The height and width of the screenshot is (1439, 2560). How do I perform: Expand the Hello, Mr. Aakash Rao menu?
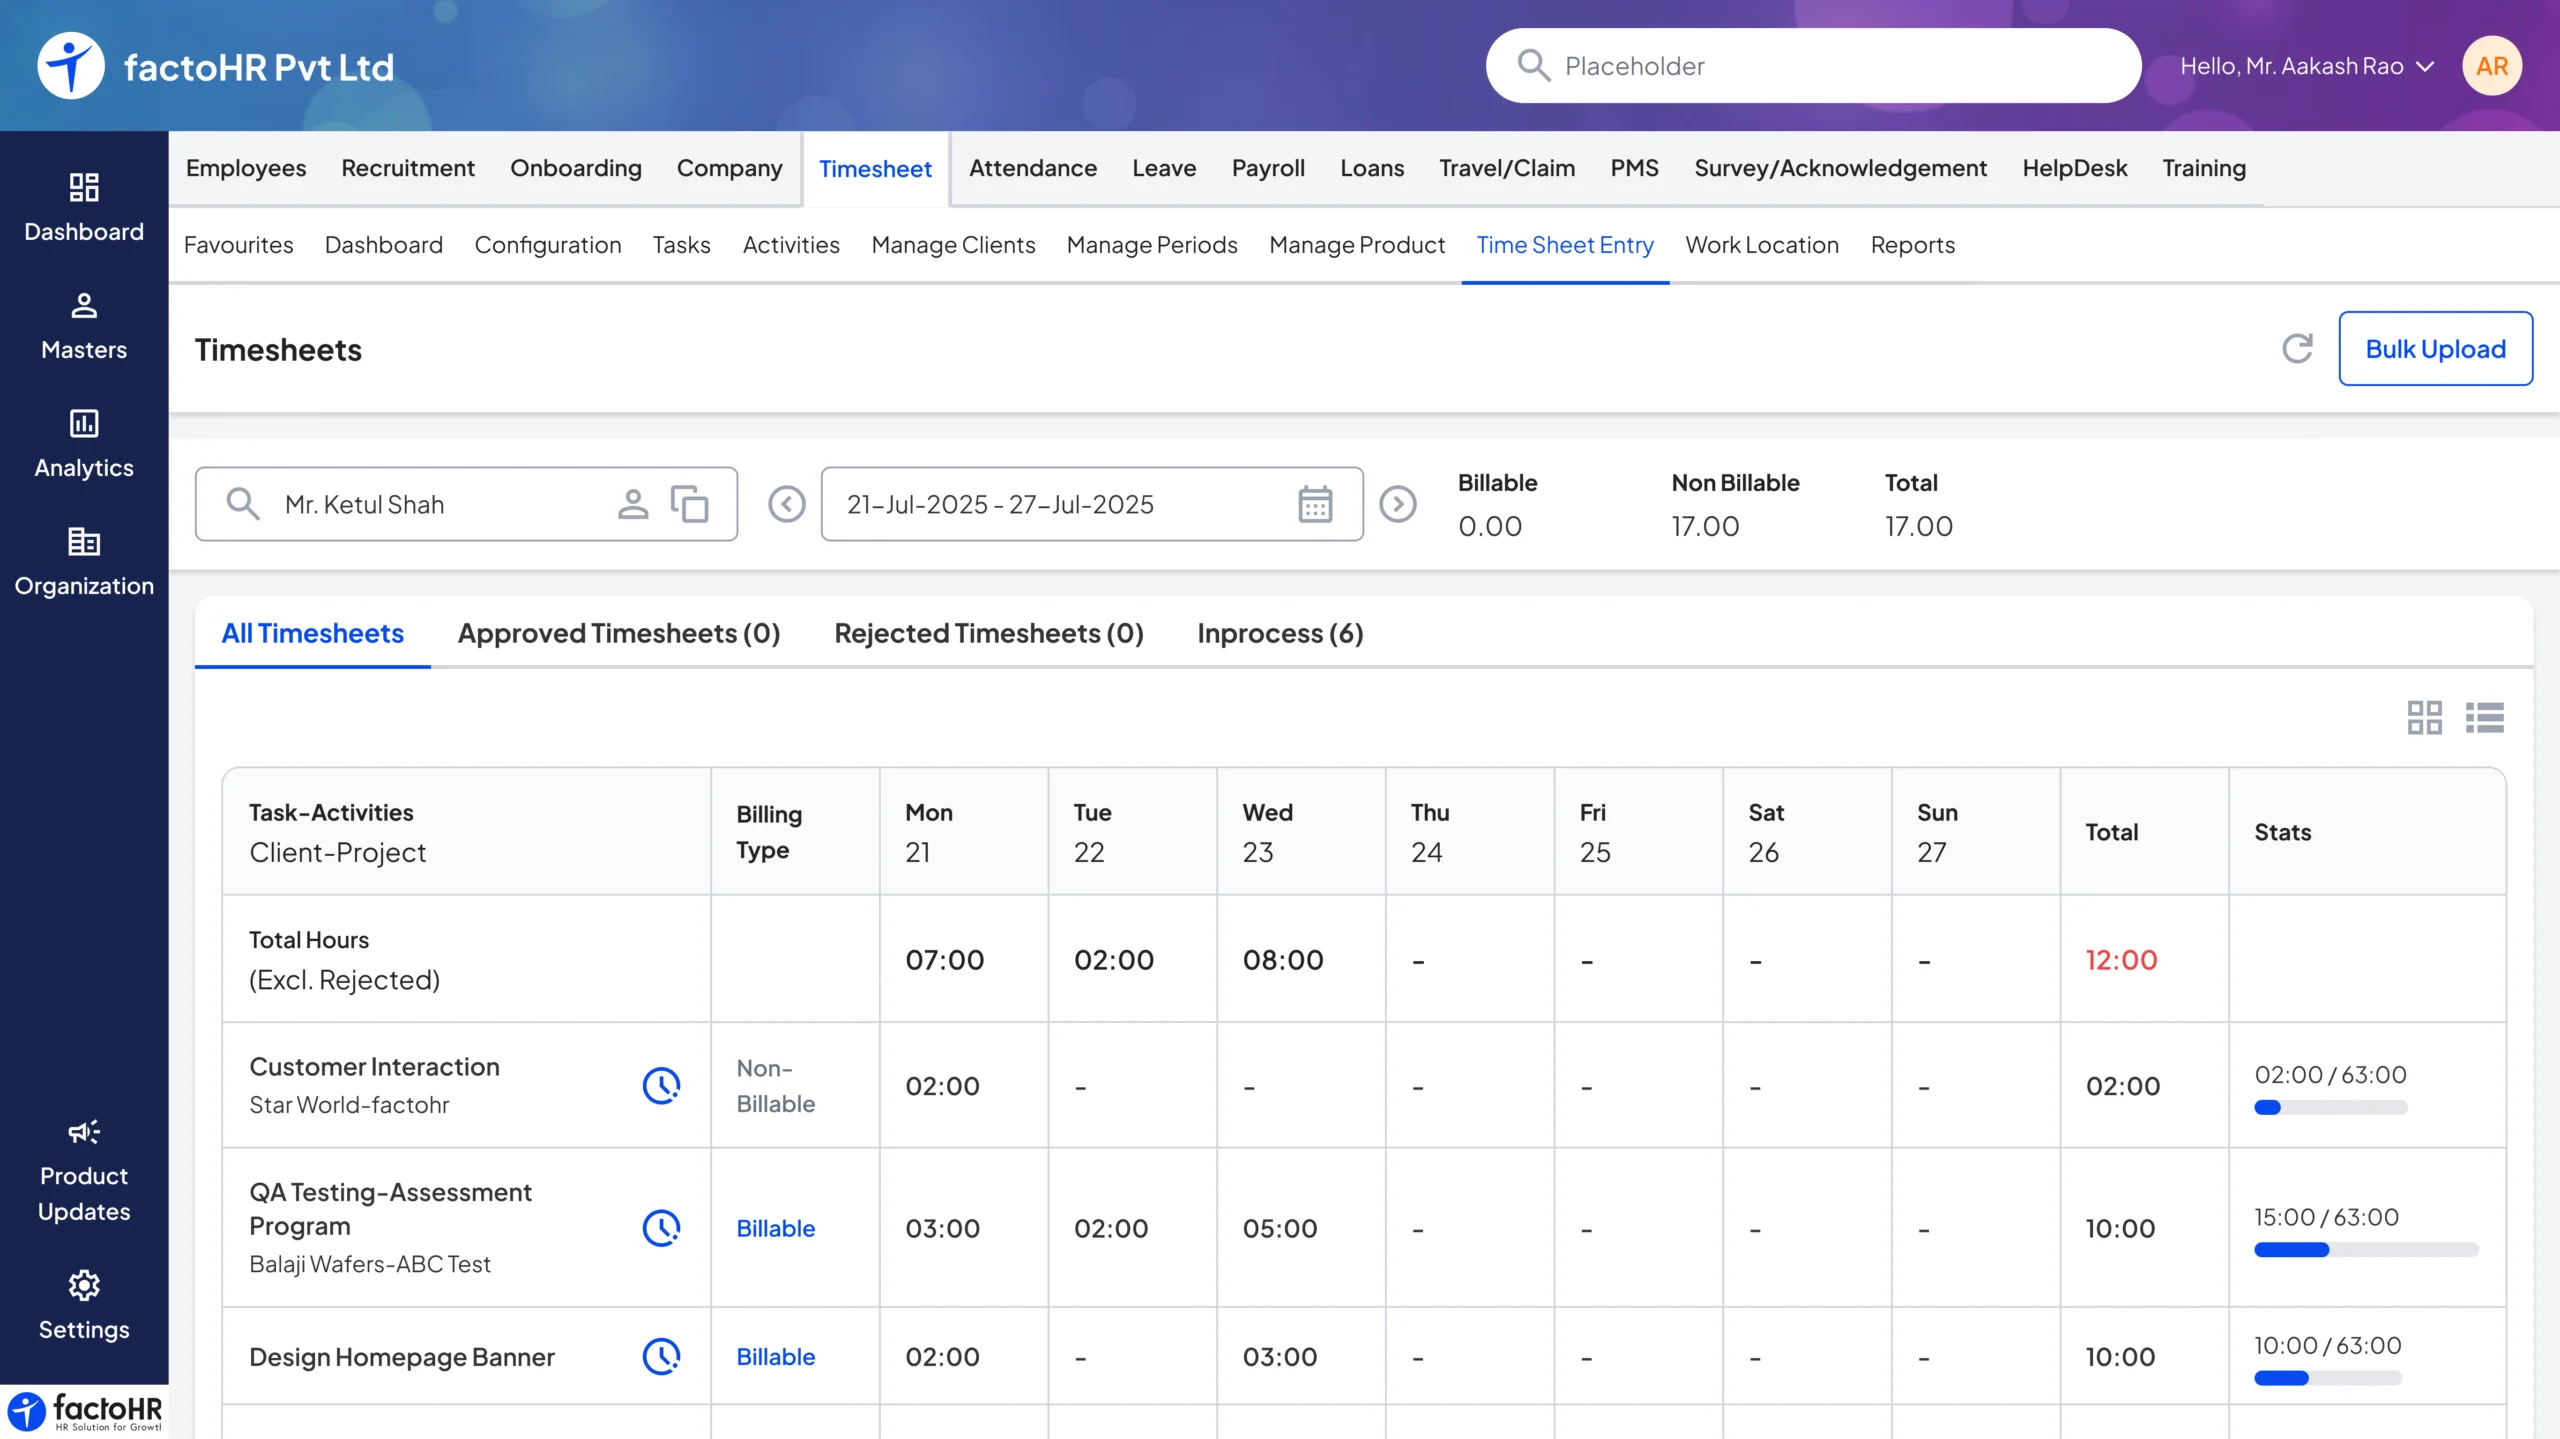2306,66
